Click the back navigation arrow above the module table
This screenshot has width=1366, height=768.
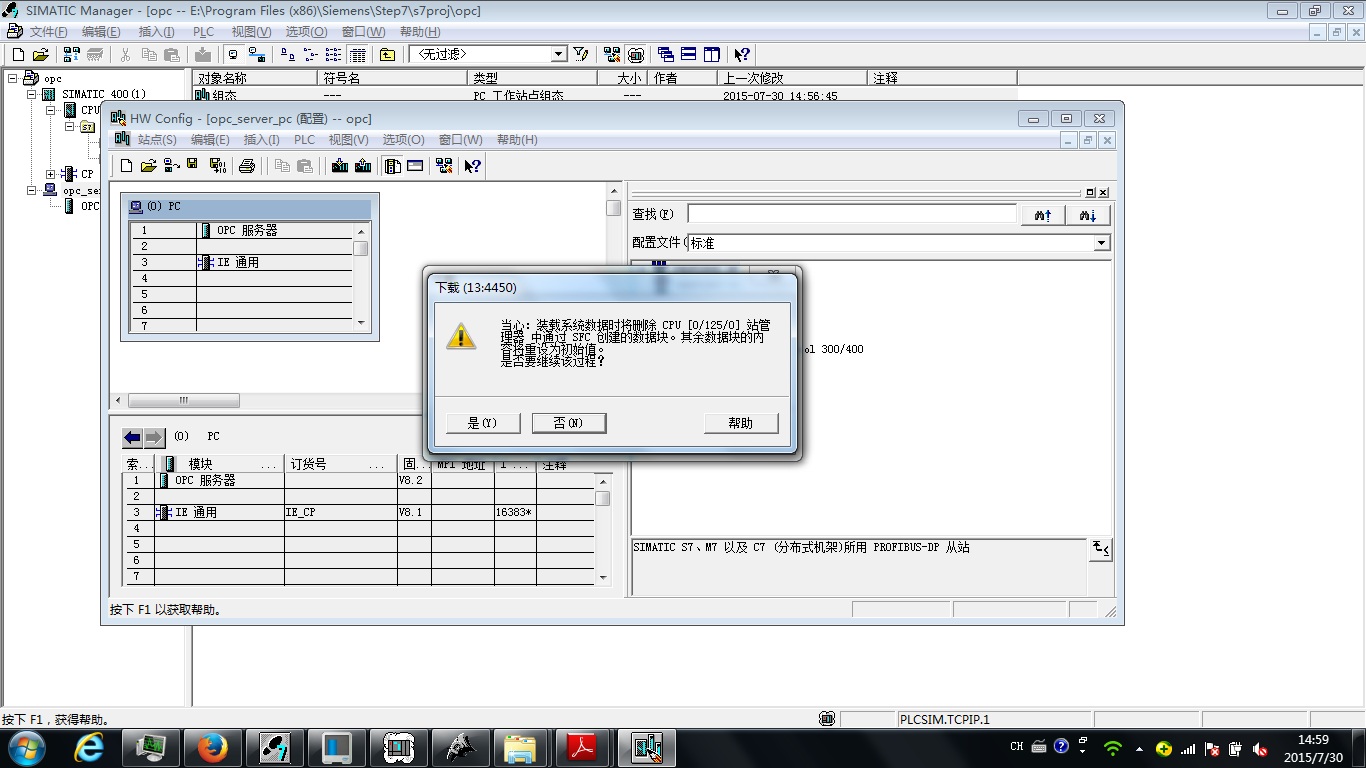[132, 438]
